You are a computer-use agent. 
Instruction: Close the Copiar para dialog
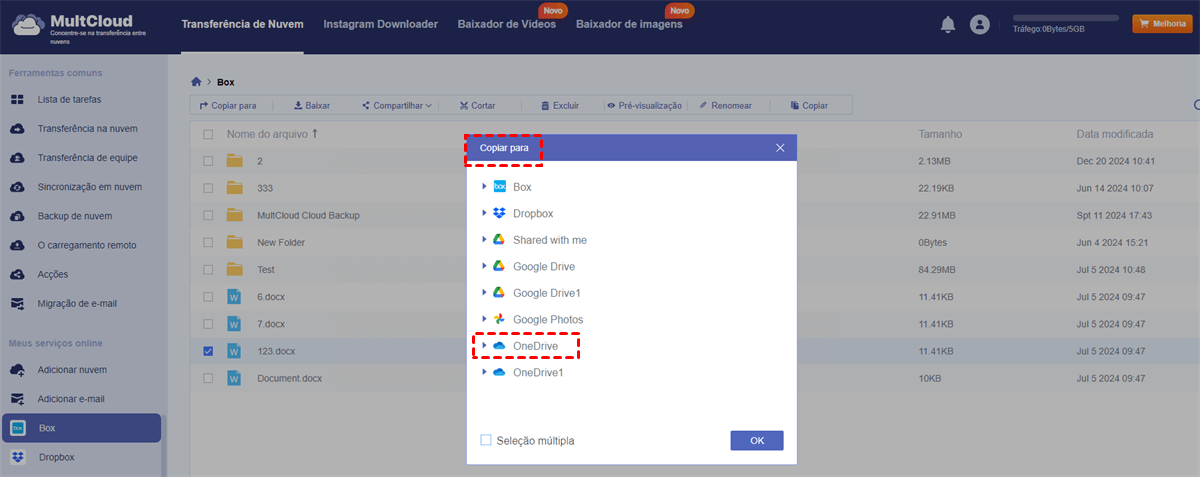coord(780,148)
